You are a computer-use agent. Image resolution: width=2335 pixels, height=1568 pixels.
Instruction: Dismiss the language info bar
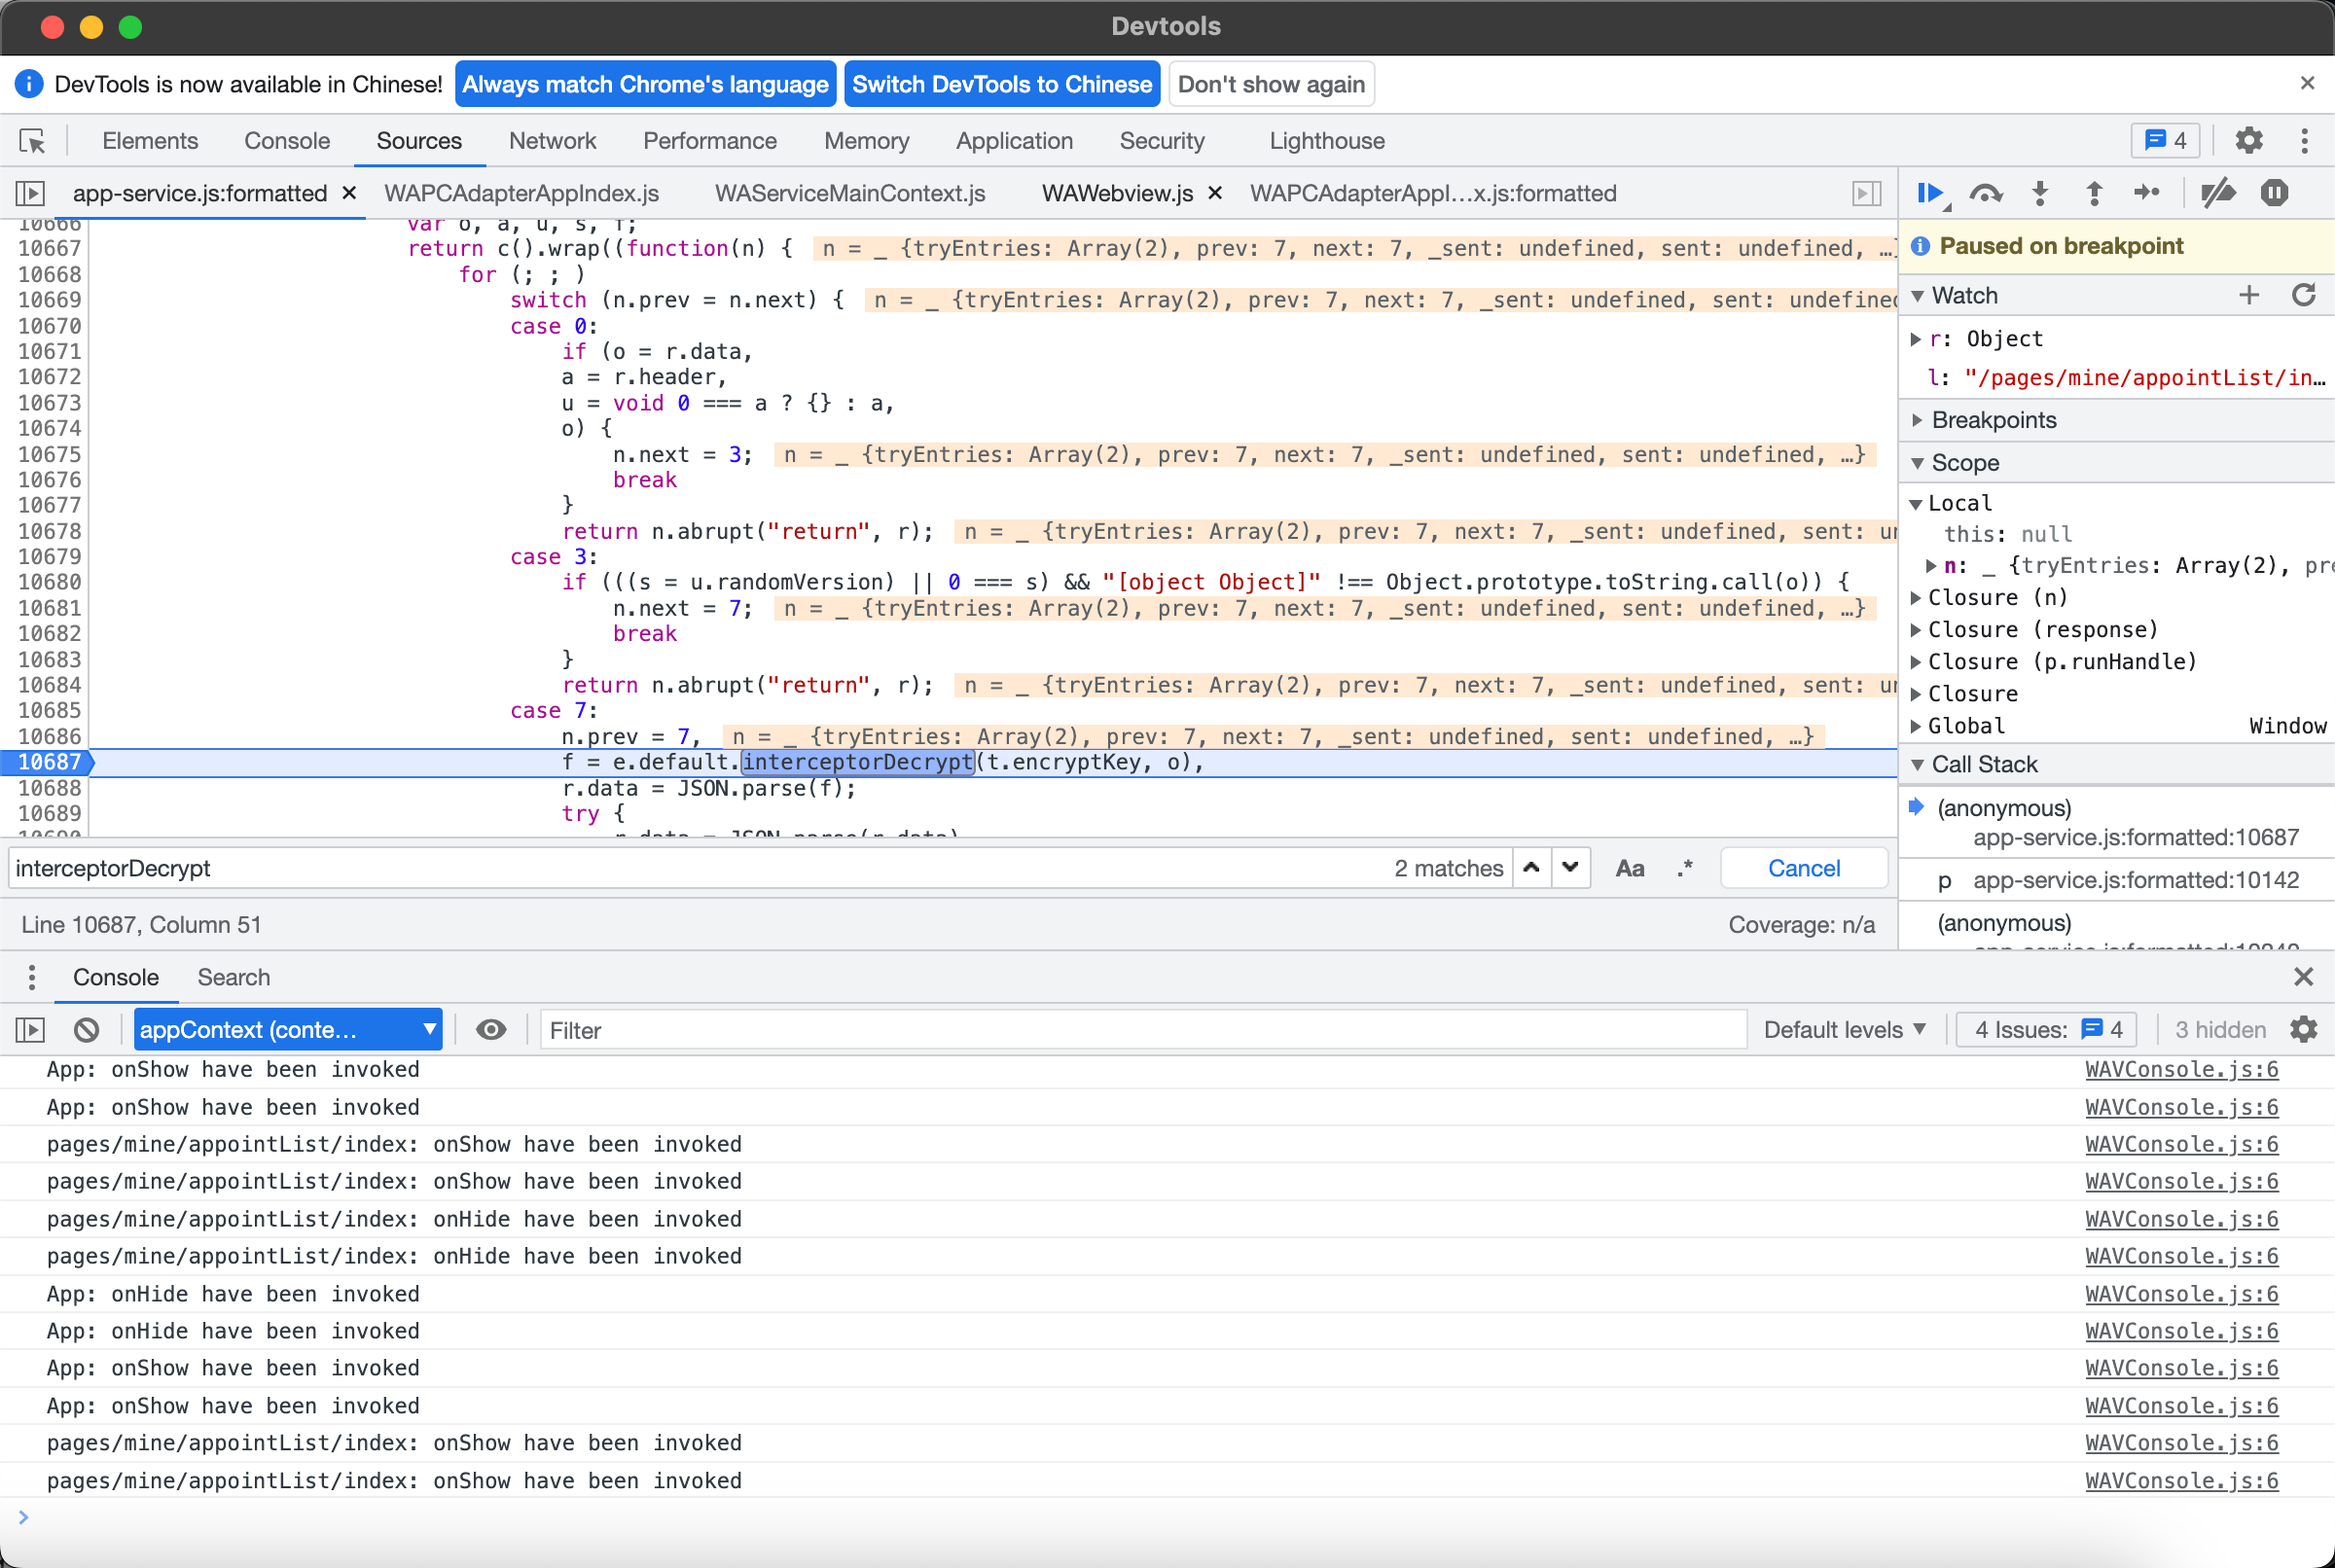(2307, 84)
